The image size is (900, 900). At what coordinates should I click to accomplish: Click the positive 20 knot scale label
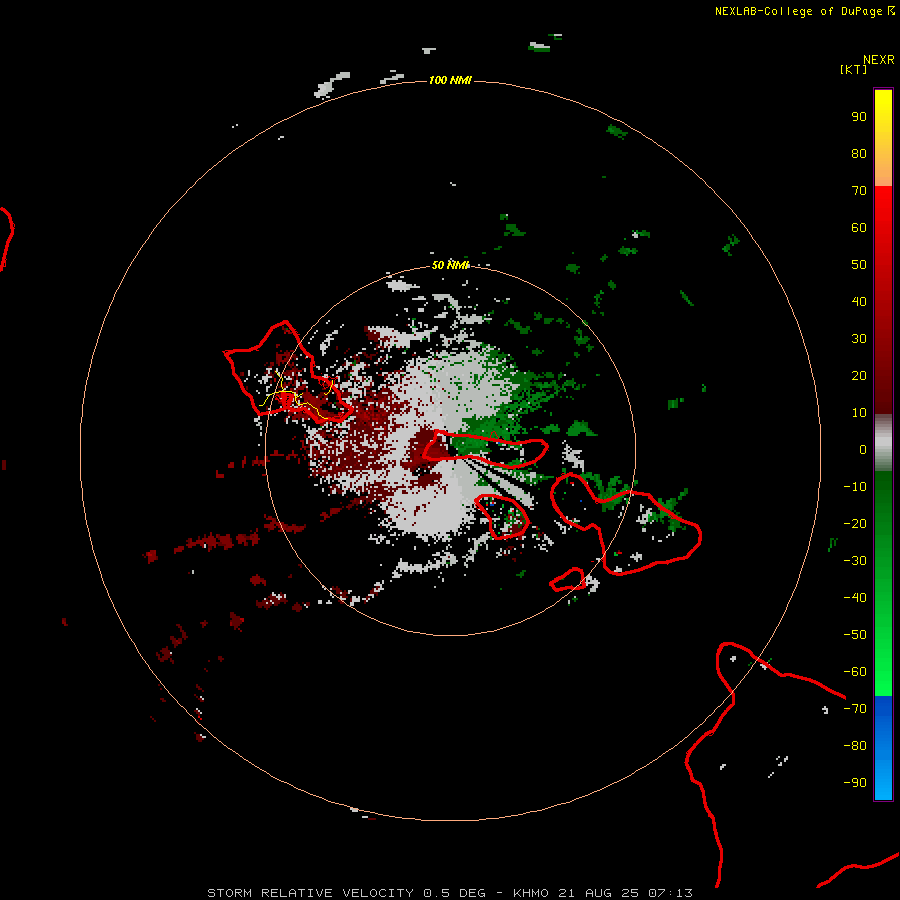[x=859, y=375]
